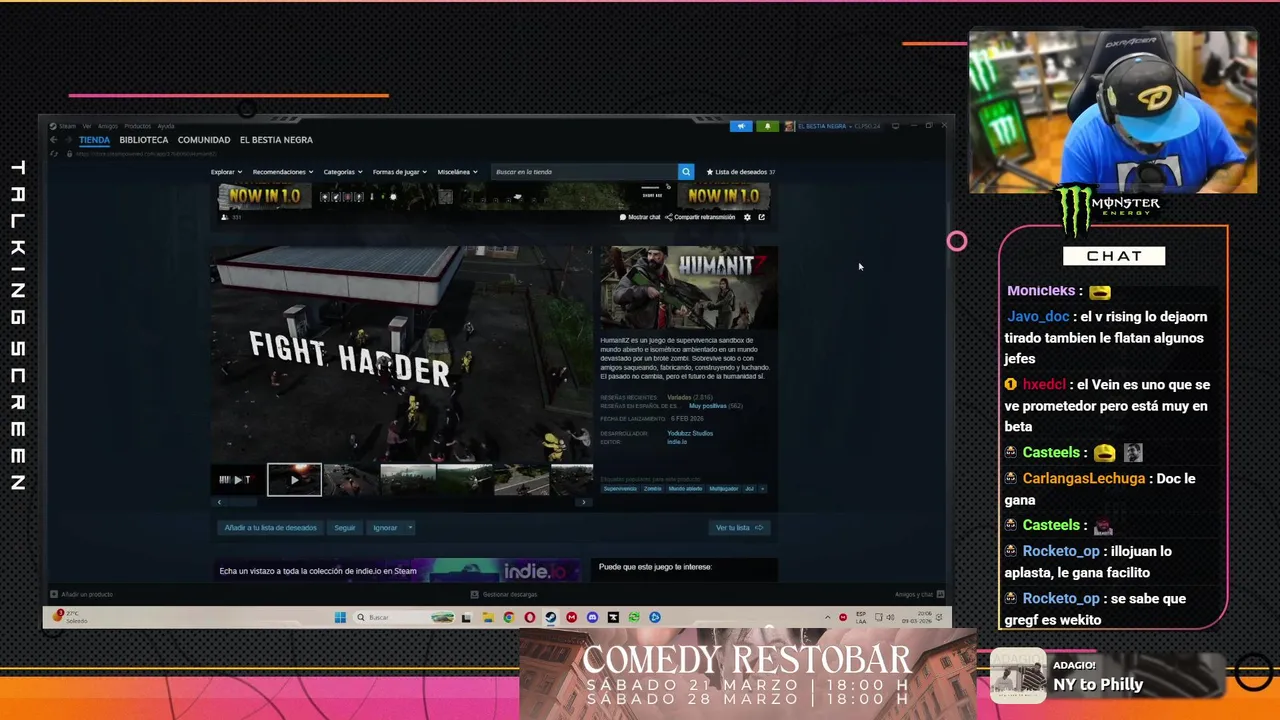Switch to the BIBLIOTECA tab

(x=144, y=140)
